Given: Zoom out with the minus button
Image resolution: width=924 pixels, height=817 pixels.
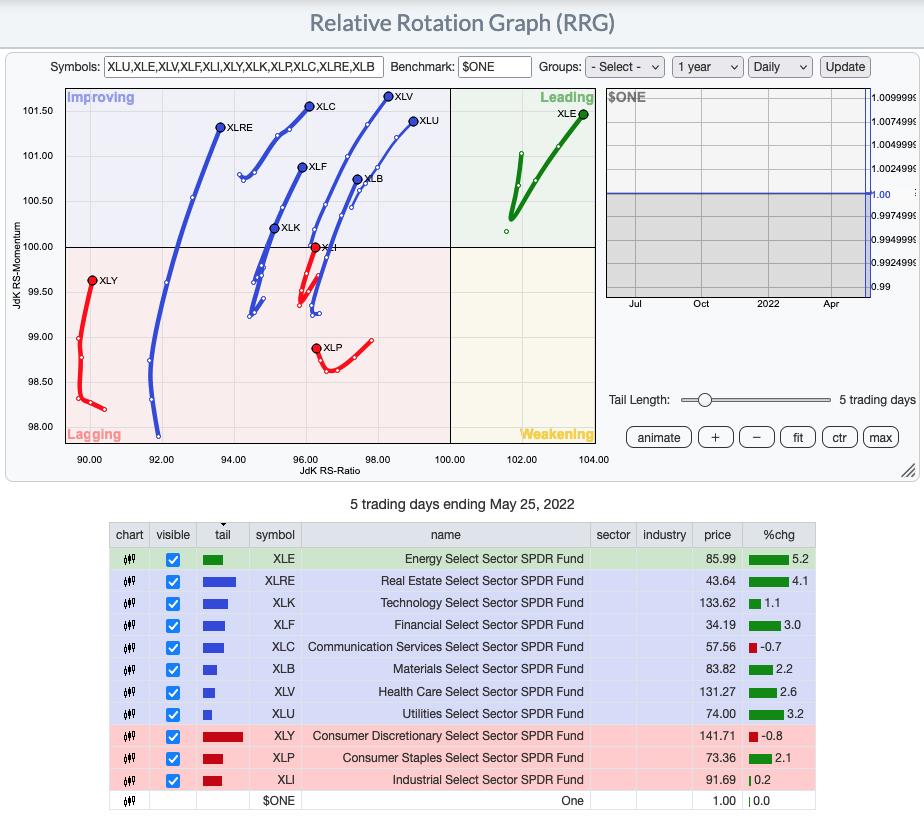Looking at the screenshot, I should coord(757,437).
